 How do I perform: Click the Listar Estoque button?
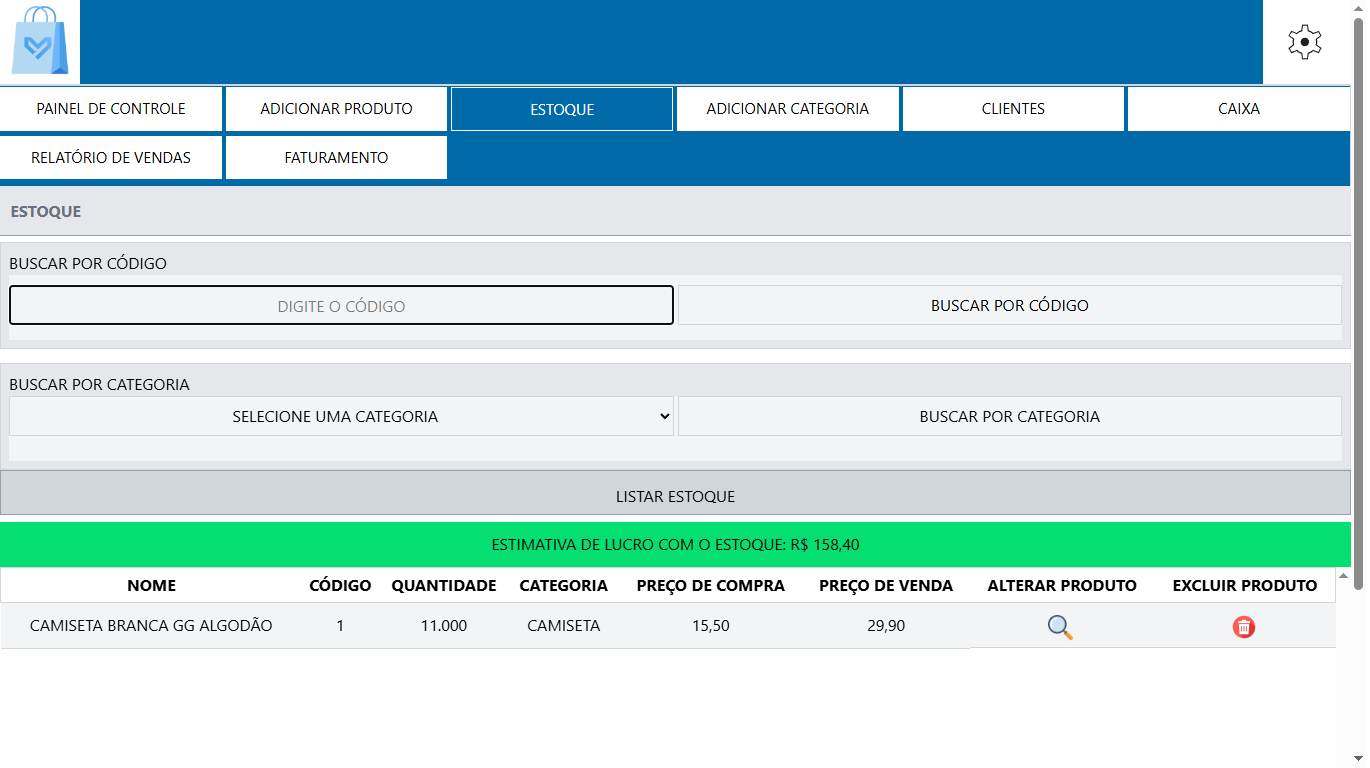tap(675, 496)
